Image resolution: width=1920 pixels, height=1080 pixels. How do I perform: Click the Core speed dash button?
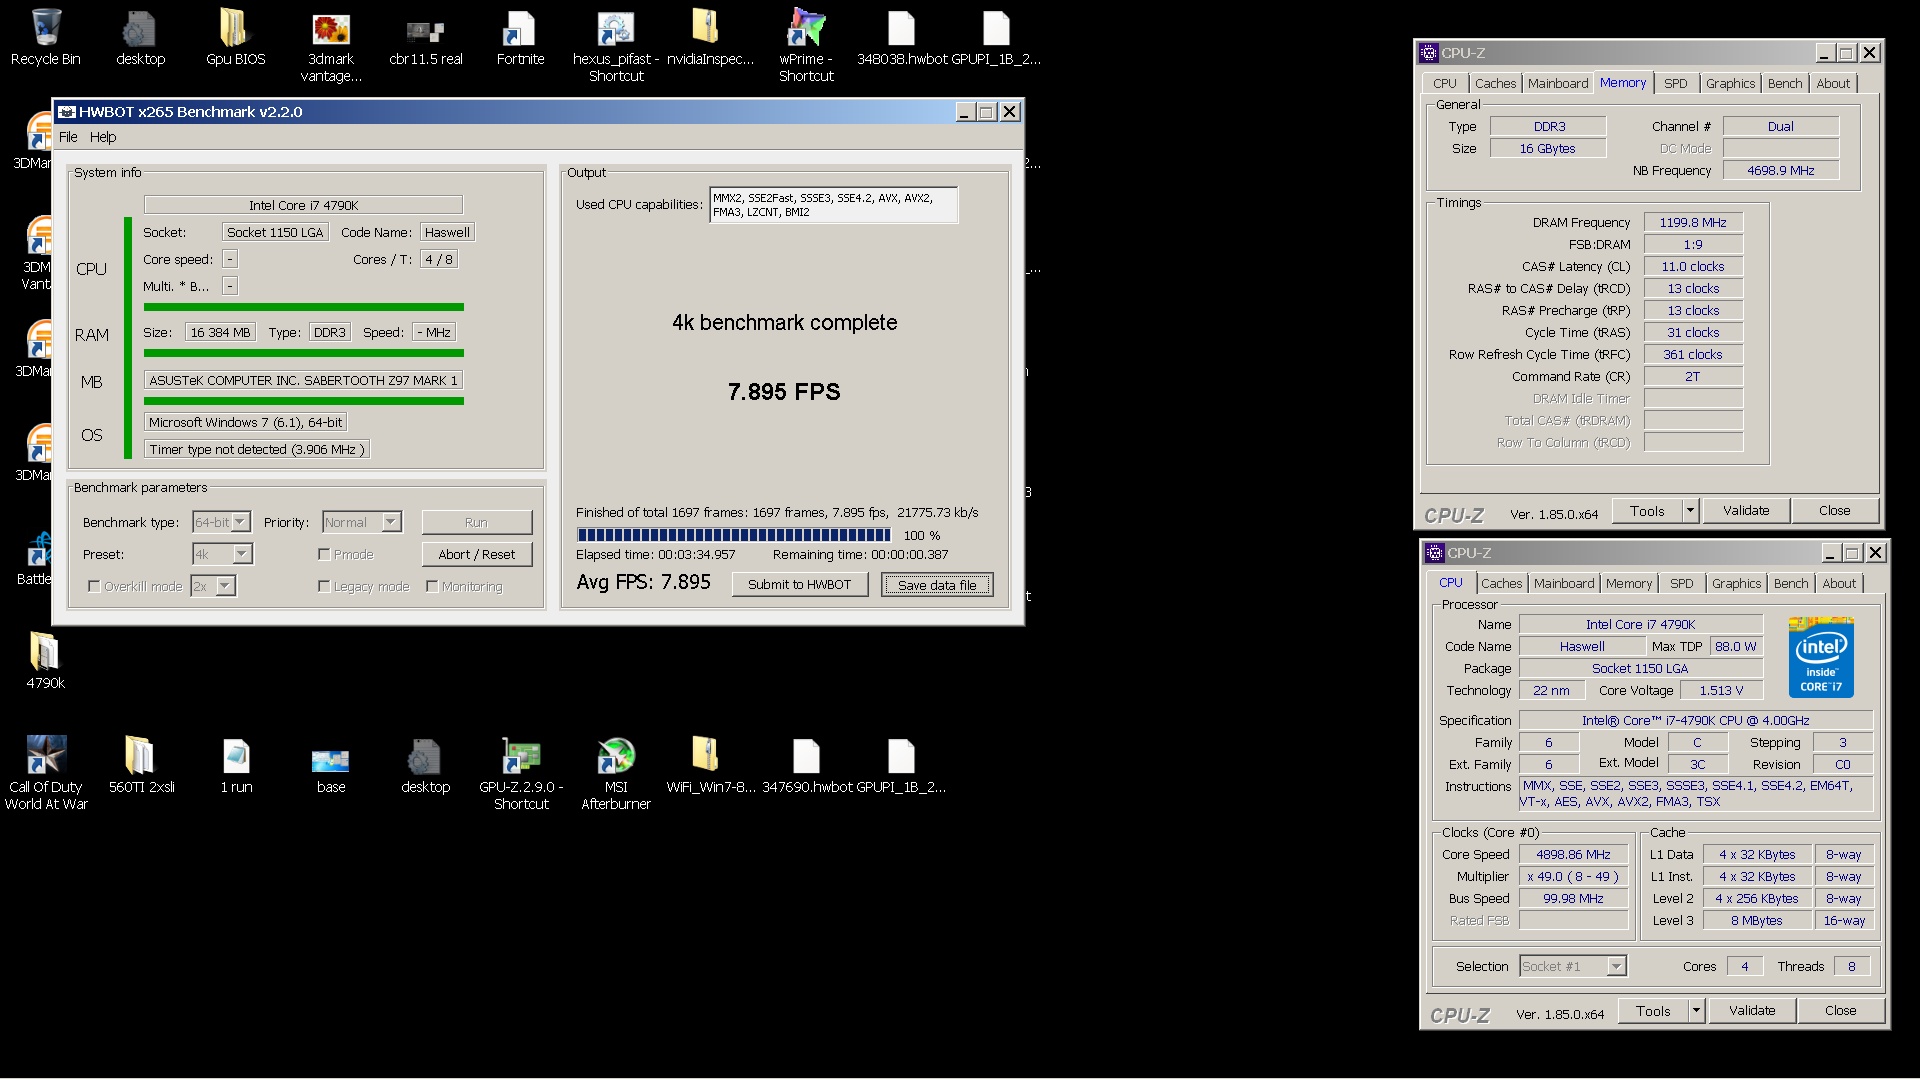coord(230,260)
